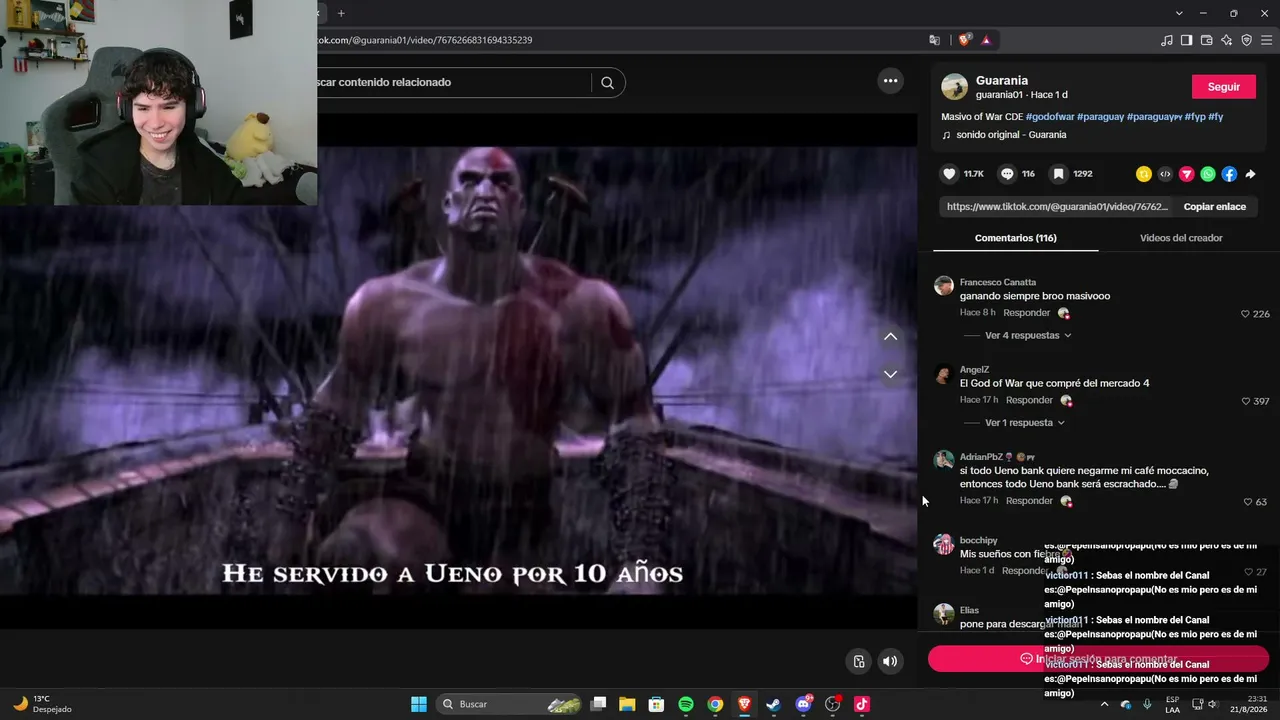Click the Copiar enlace button
The height and width of the screenshot is (720, 1280).
click(1215, 207)
